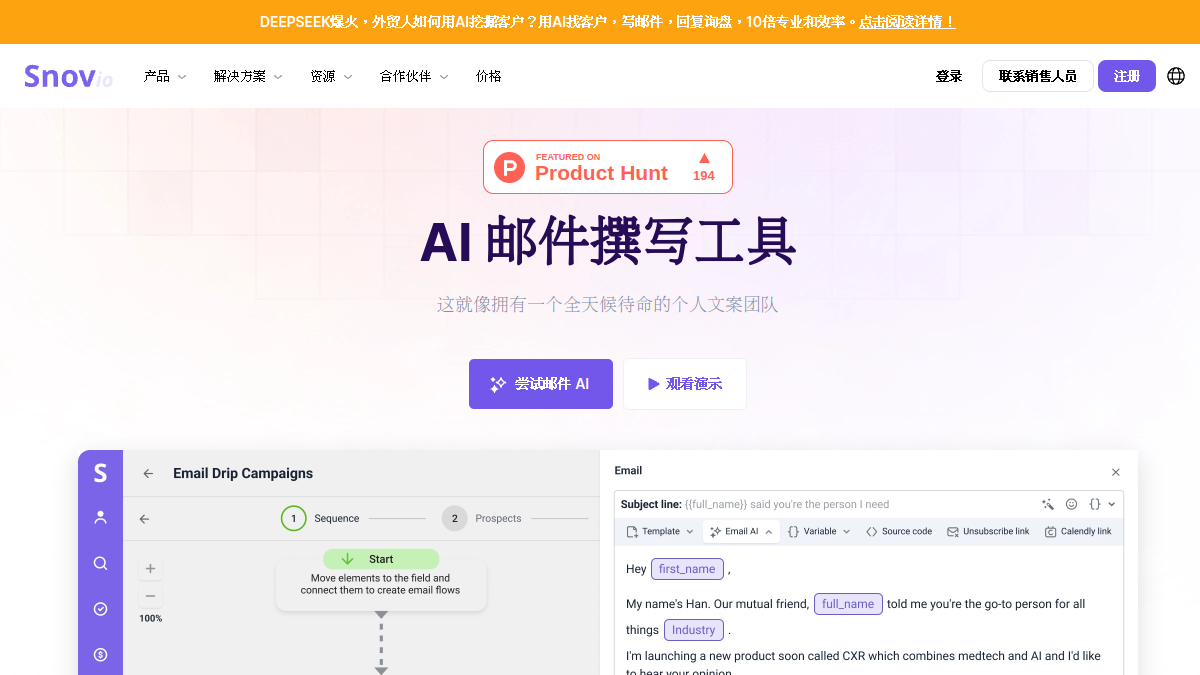Select the Sequence step 1
1200x675 pixels.
tap(320, 519)
